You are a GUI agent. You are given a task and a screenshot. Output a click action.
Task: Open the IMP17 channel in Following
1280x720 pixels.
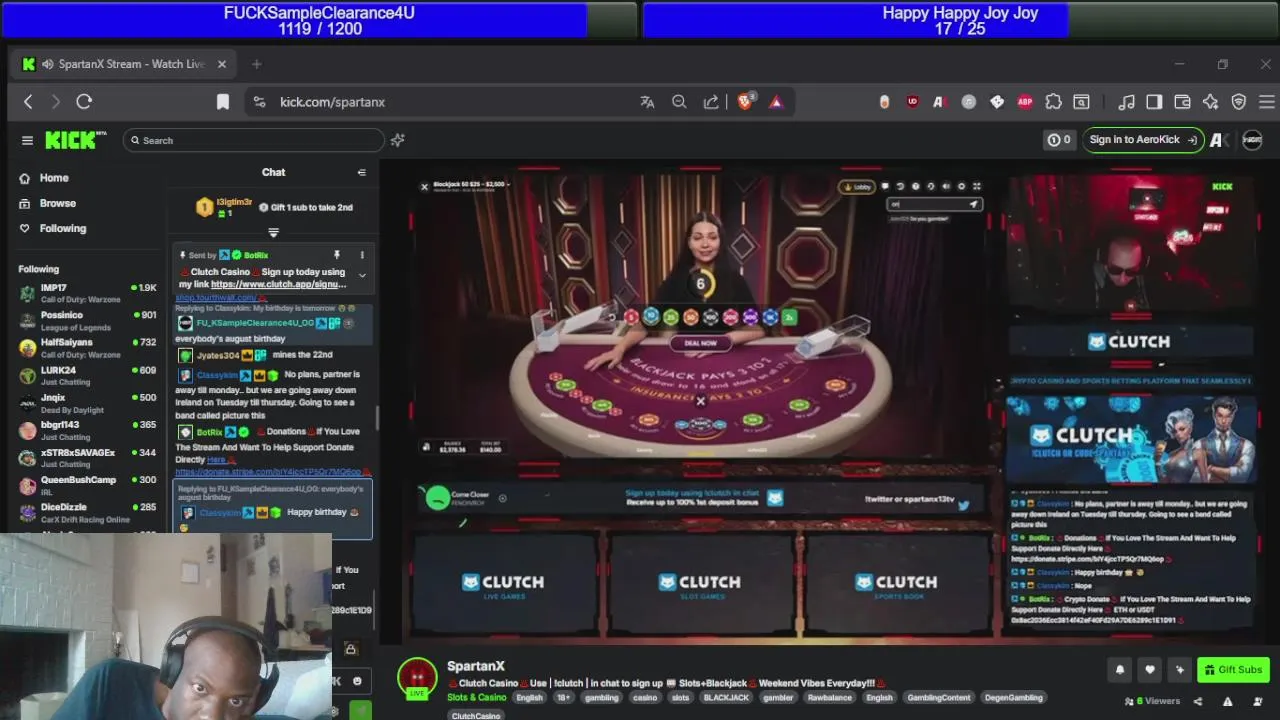pos(88,293)
